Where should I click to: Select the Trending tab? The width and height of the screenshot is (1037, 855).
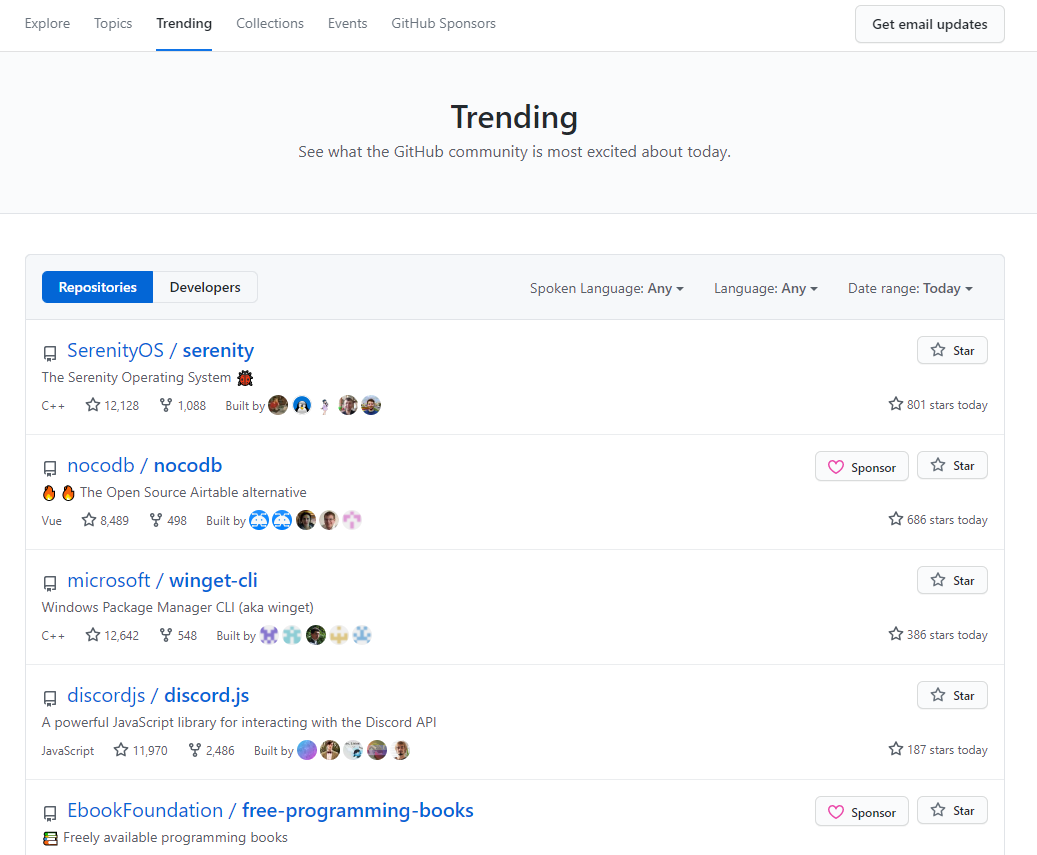(x=184, y=23)
